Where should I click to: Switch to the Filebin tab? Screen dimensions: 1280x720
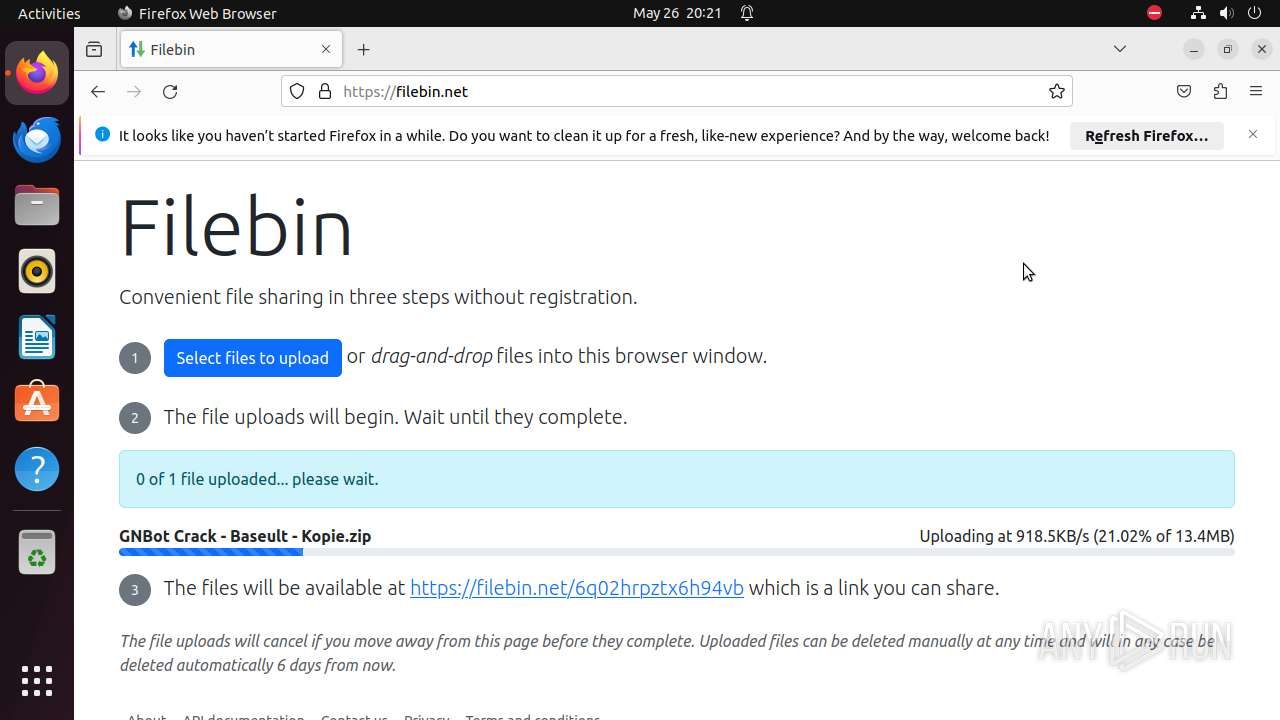[x=231, y=49]
